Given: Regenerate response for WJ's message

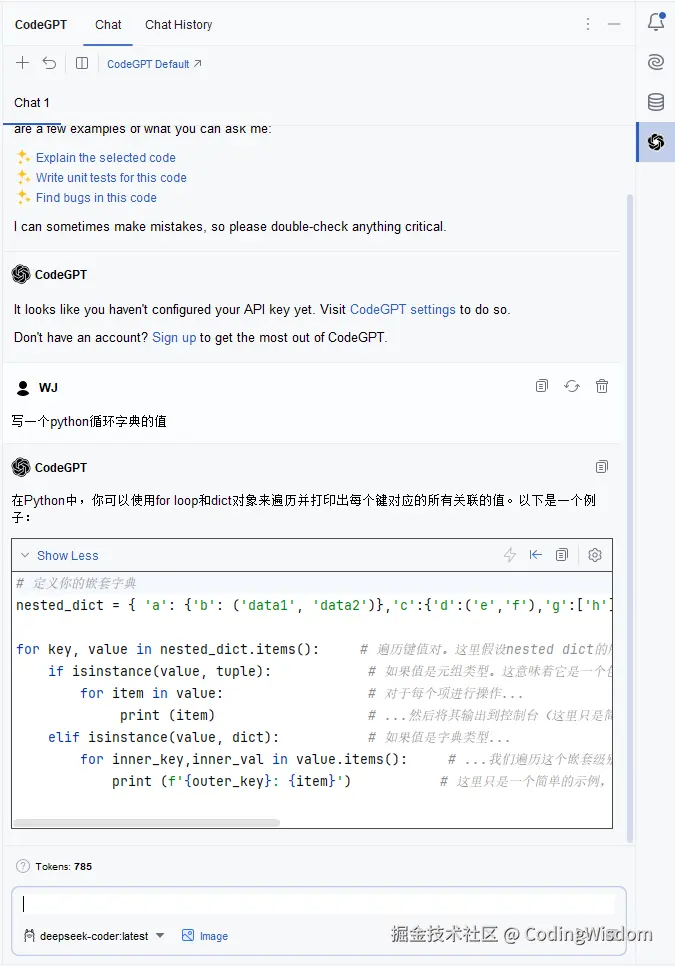Looking at the screenshot, I should [572, 386].
